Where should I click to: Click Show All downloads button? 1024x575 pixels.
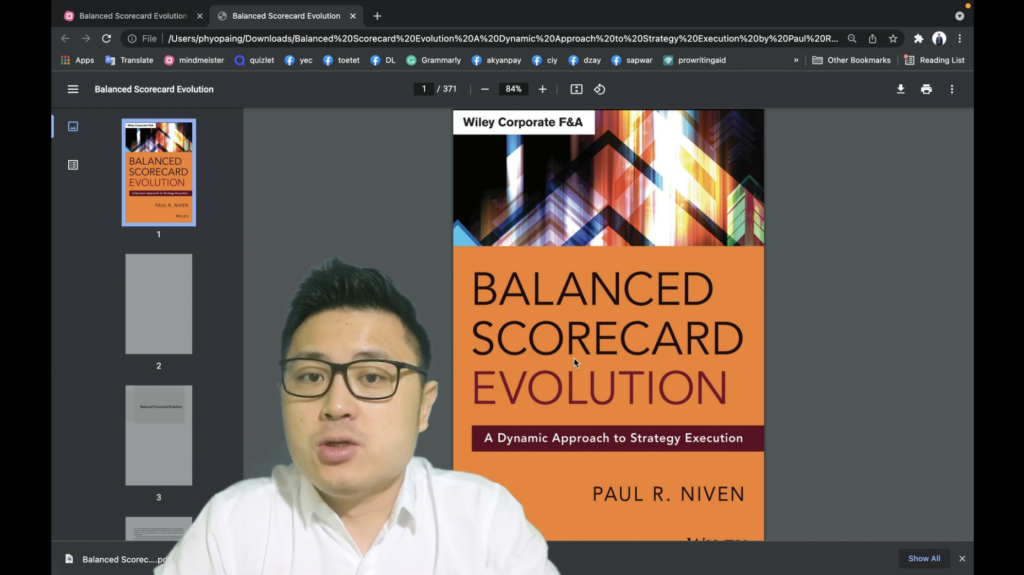click(924, 559)
